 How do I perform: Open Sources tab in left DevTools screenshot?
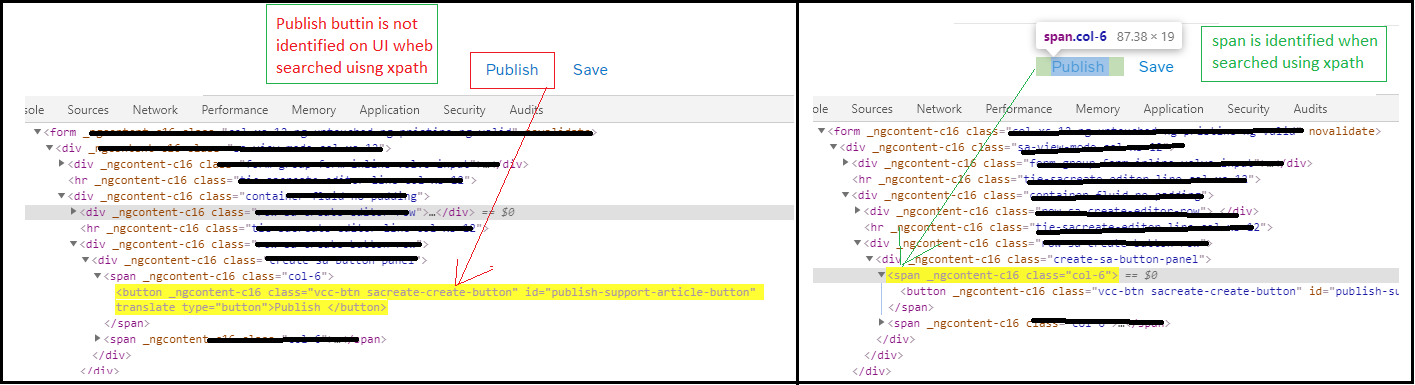point(89,110)
